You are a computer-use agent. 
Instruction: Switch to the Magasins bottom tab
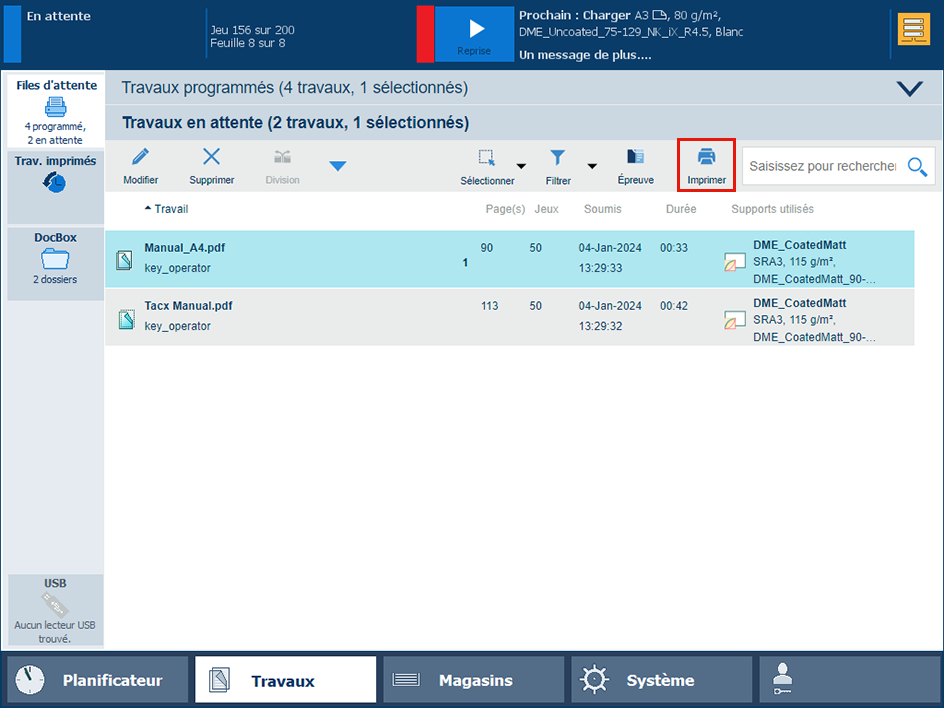pos(473,680)
